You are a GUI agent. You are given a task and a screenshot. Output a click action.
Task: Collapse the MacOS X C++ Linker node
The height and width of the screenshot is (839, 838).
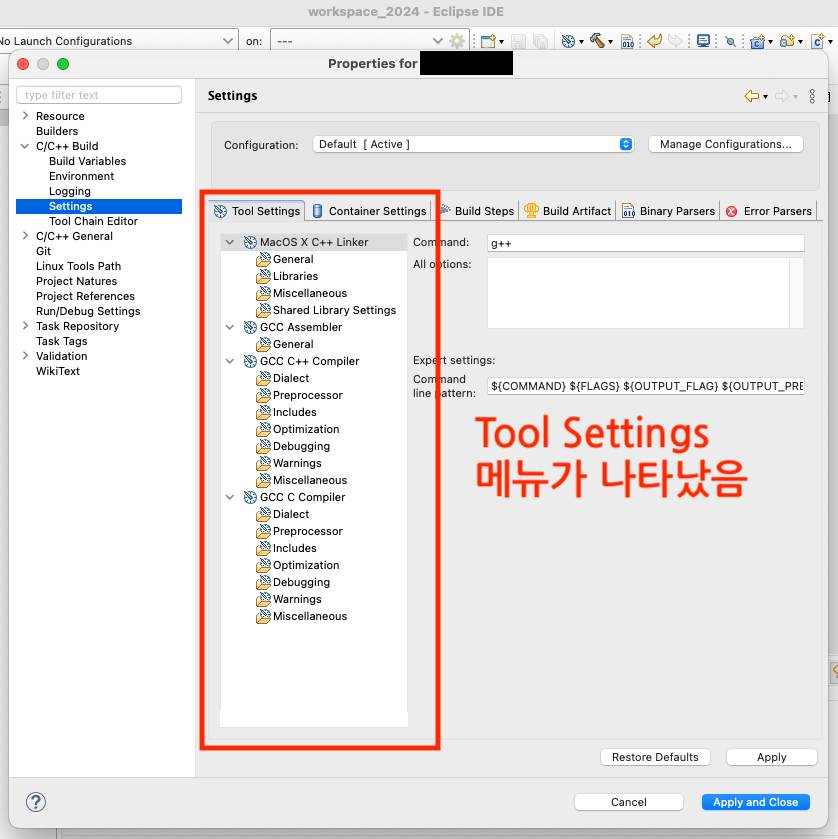pos(230,242)
